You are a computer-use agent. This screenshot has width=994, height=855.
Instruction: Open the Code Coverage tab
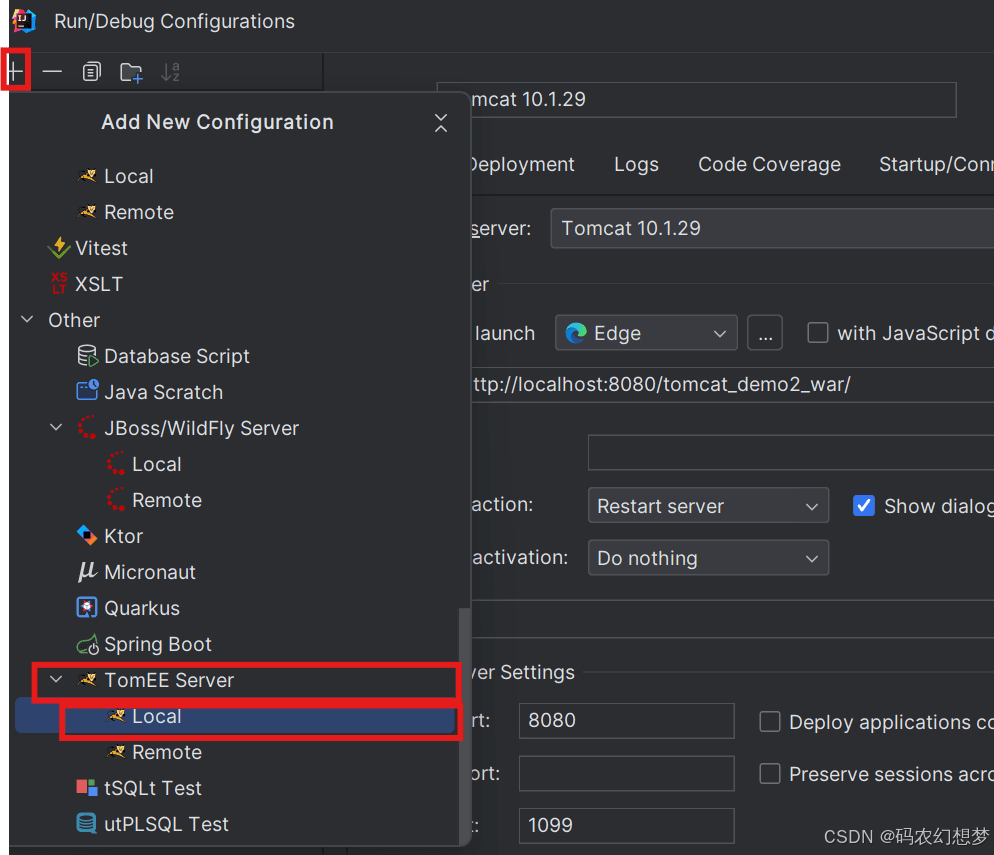click(x=769, y=164)
